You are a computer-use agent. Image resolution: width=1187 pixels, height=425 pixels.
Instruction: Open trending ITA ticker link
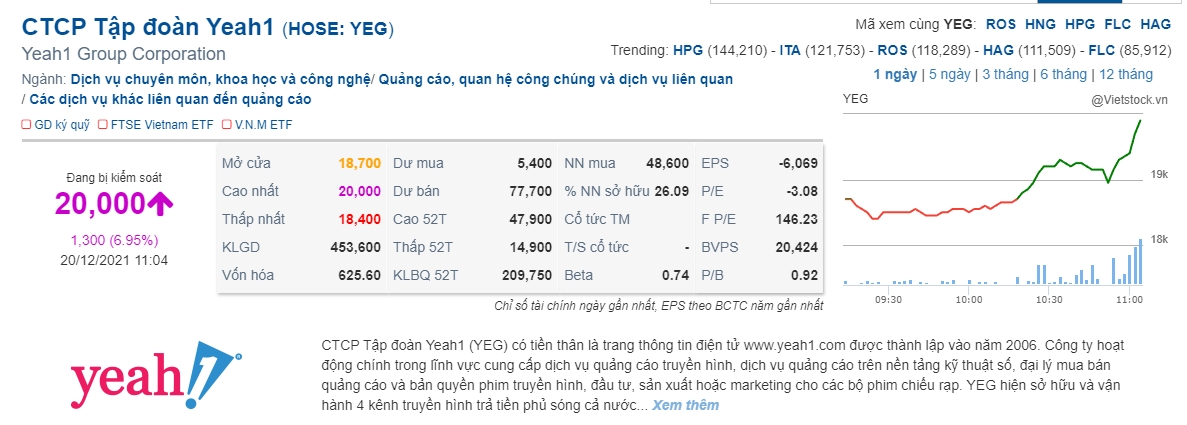pos(790,51)
